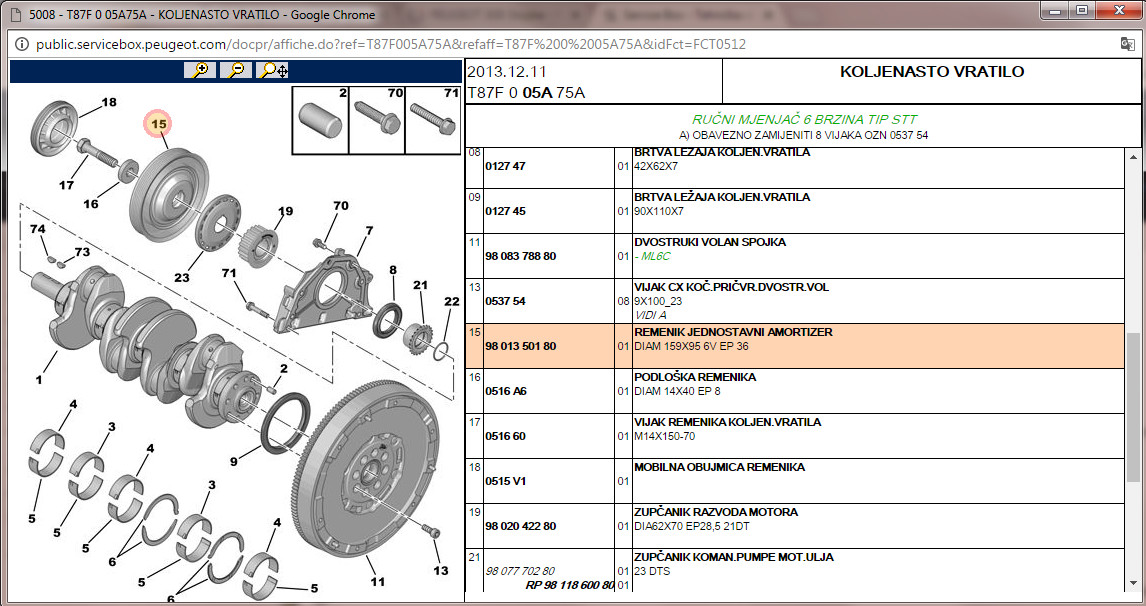This screenshot has height=606, width=1146.
Task: Select part 21 label on diagram
Action: click(x=420, y=285)
